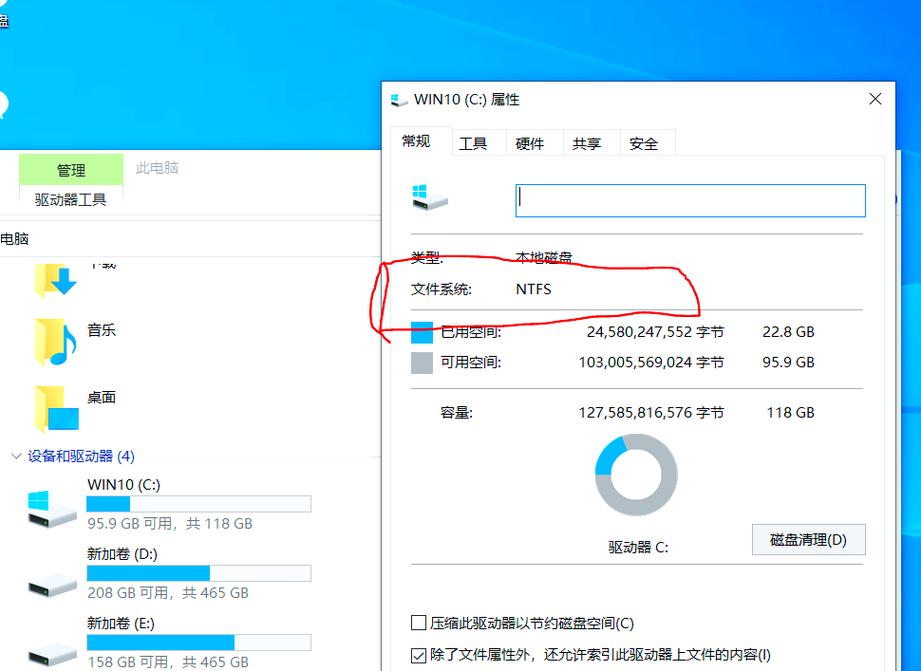
Task: Enable 压缩此驱动器以节约磁盘空间 checkbox
Action: pyautogui.click(x=418, y=623)
